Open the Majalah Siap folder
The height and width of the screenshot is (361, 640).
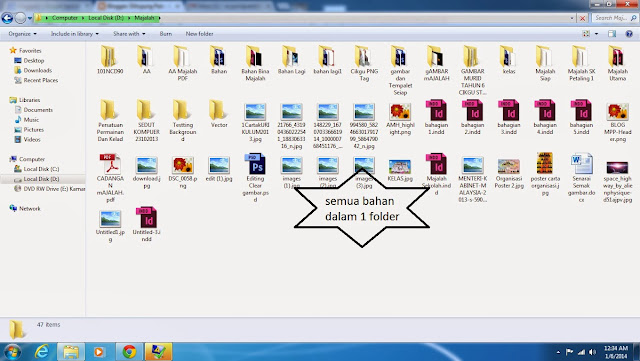[x=545, y=62]
